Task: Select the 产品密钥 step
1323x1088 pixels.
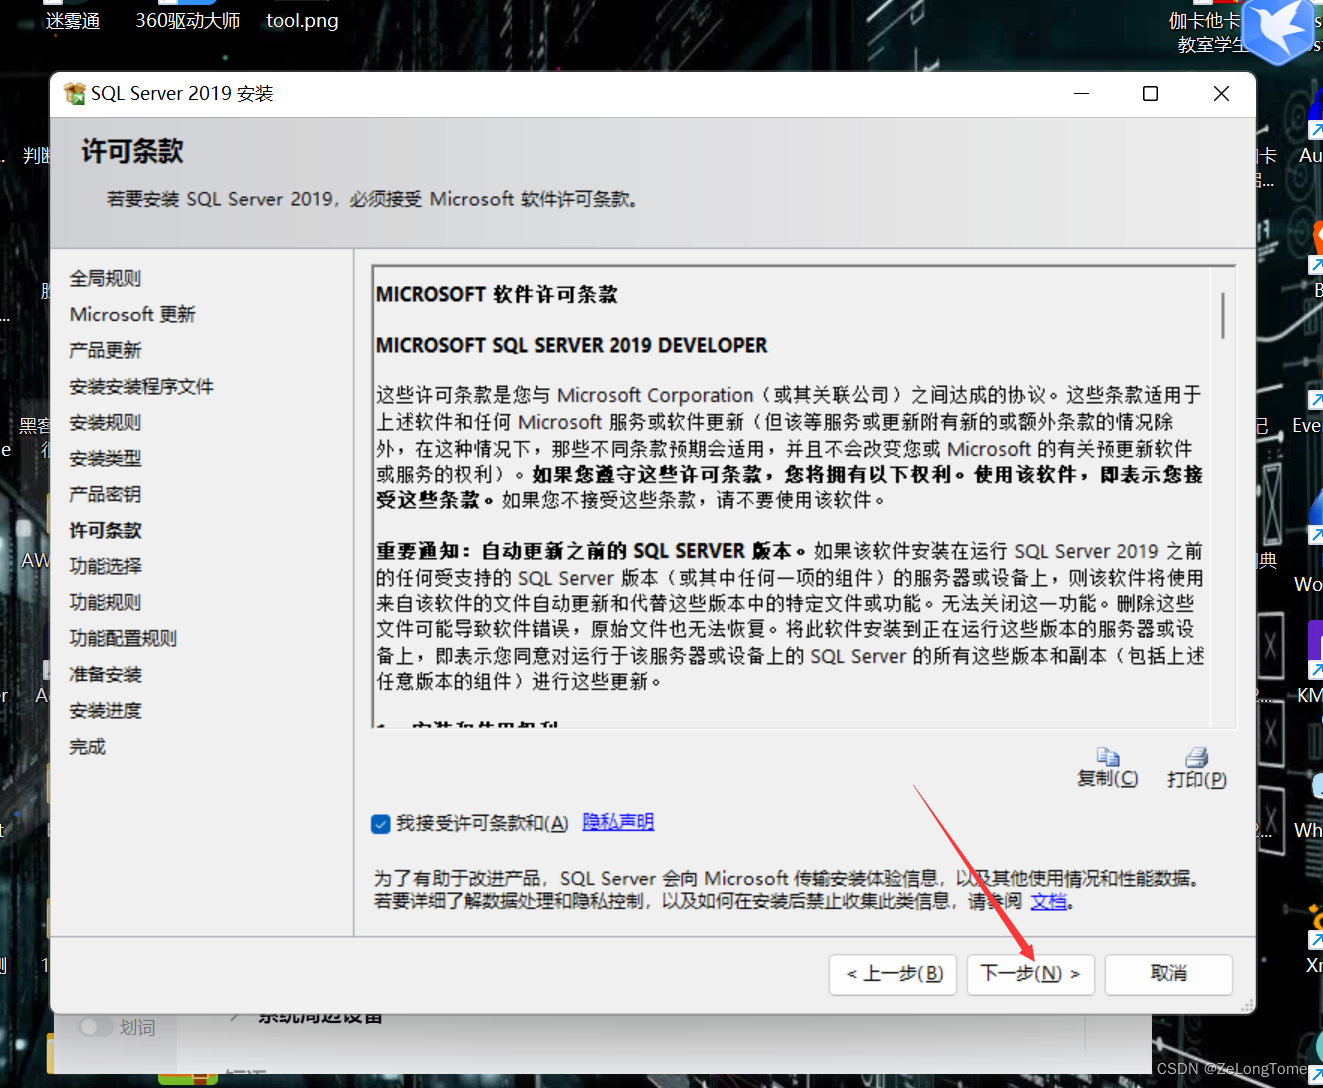Action: point(105,495)
